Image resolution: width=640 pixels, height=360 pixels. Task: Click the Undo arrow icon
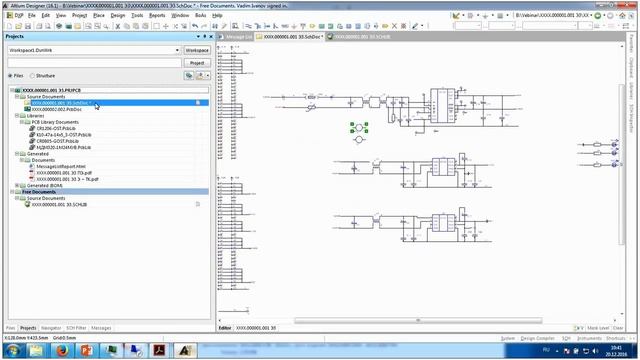[195, 26]
